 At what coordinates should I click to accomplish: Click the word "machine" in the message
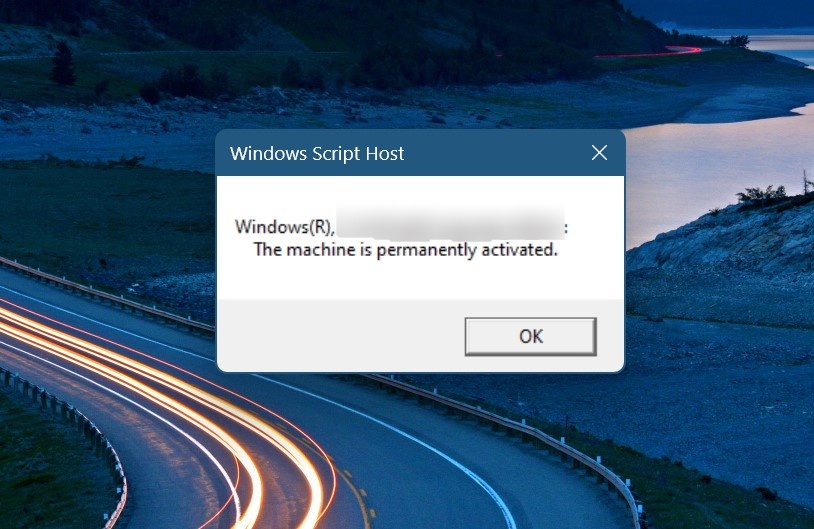(x=320, y=250)
